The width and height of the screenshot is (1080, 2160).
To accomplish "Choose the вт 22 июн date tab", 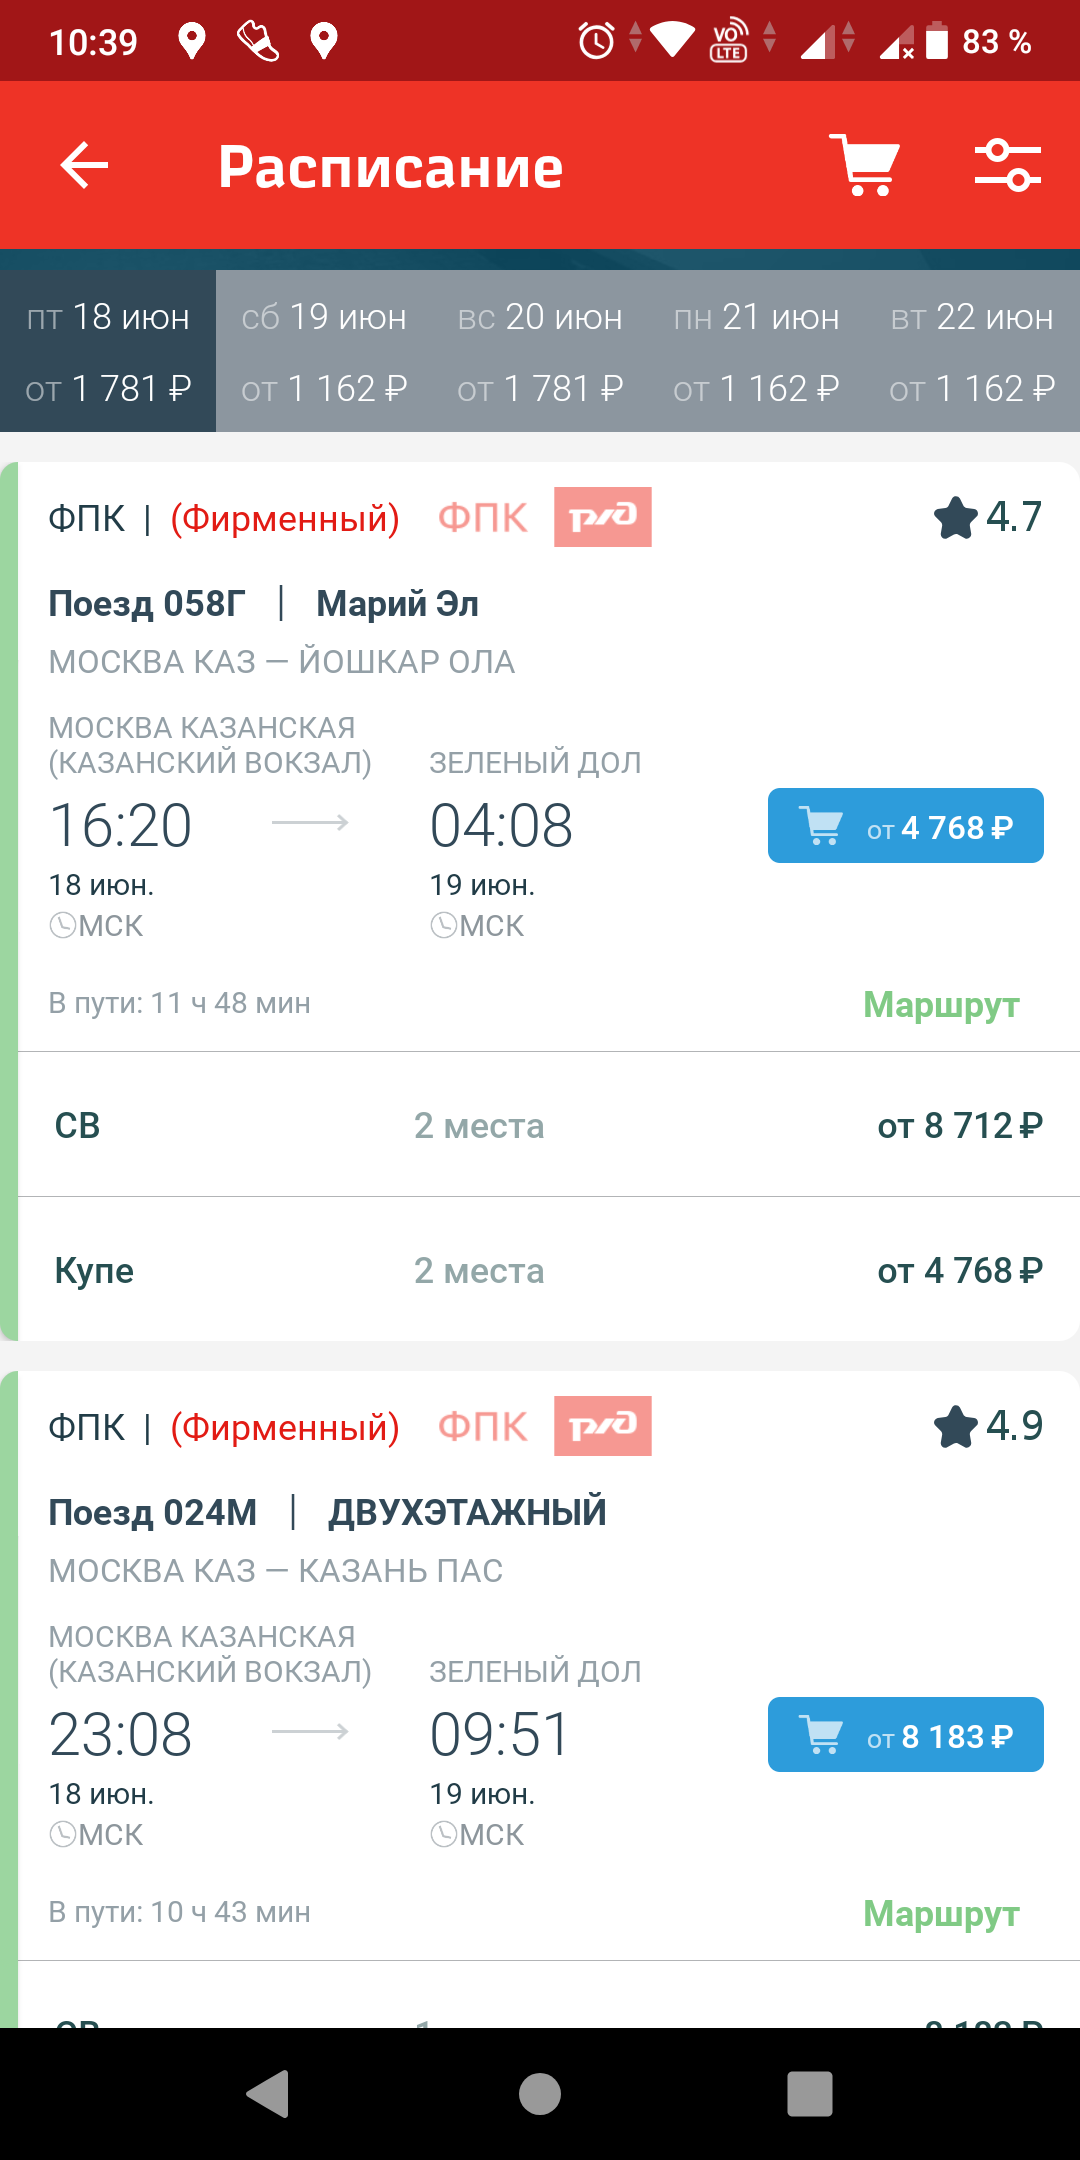I will [x=972, y=351].
